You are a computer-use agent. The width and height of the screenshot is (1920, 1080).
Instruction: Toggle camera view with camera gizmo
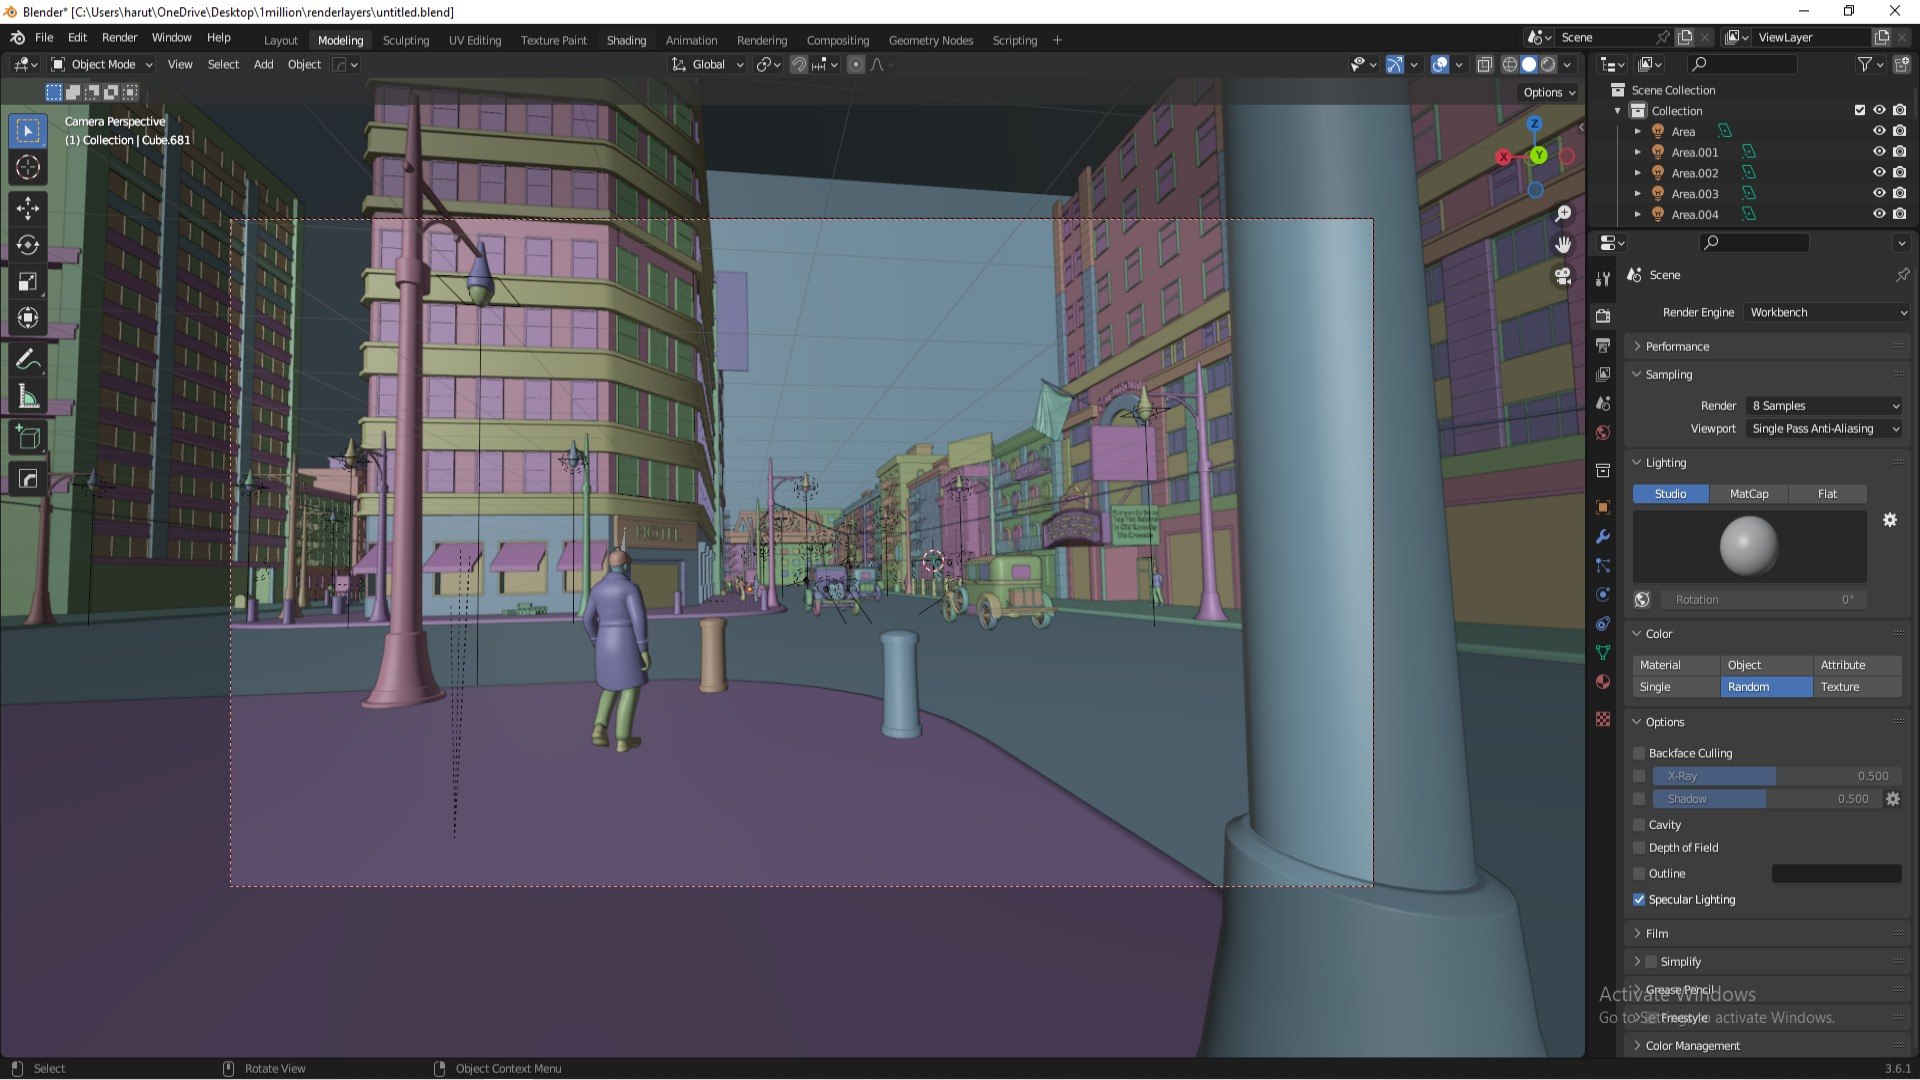(x=1563, y=276)
